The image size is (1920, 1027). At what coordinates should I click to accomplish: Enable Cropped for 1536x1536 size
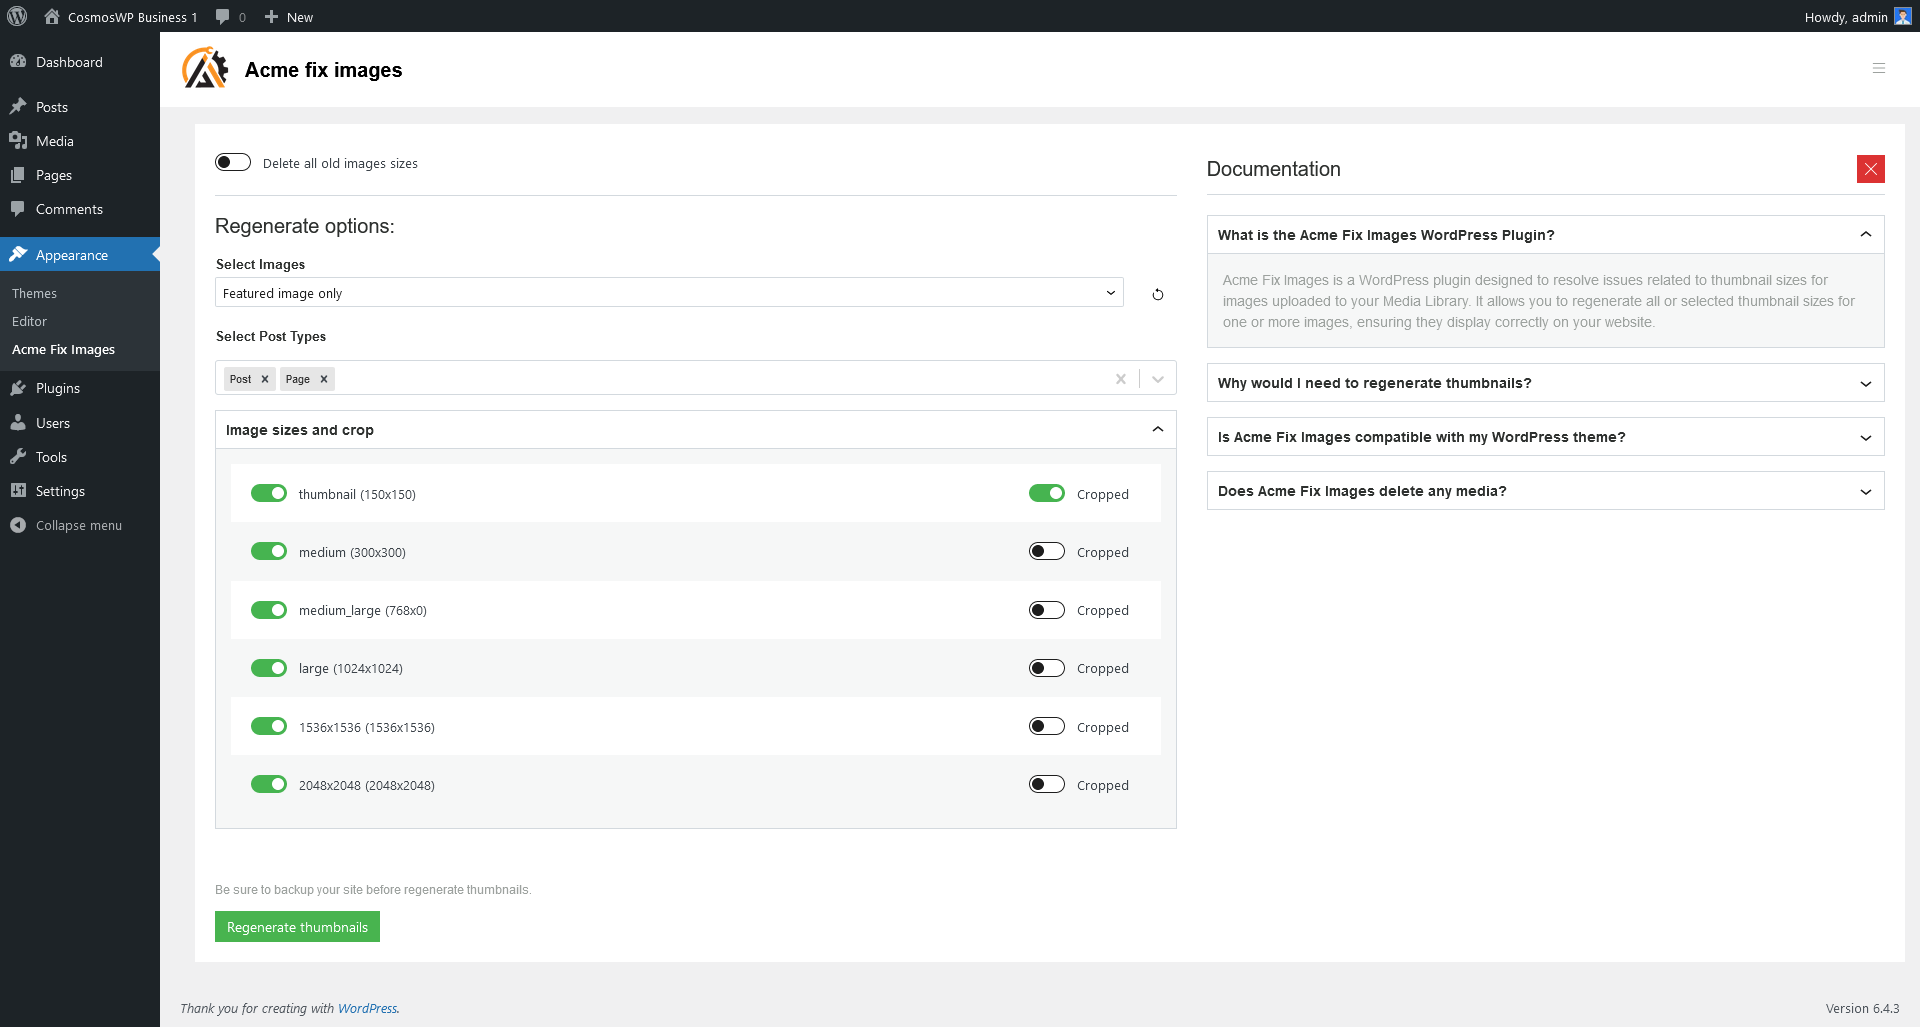click(x=1047, y=726)
